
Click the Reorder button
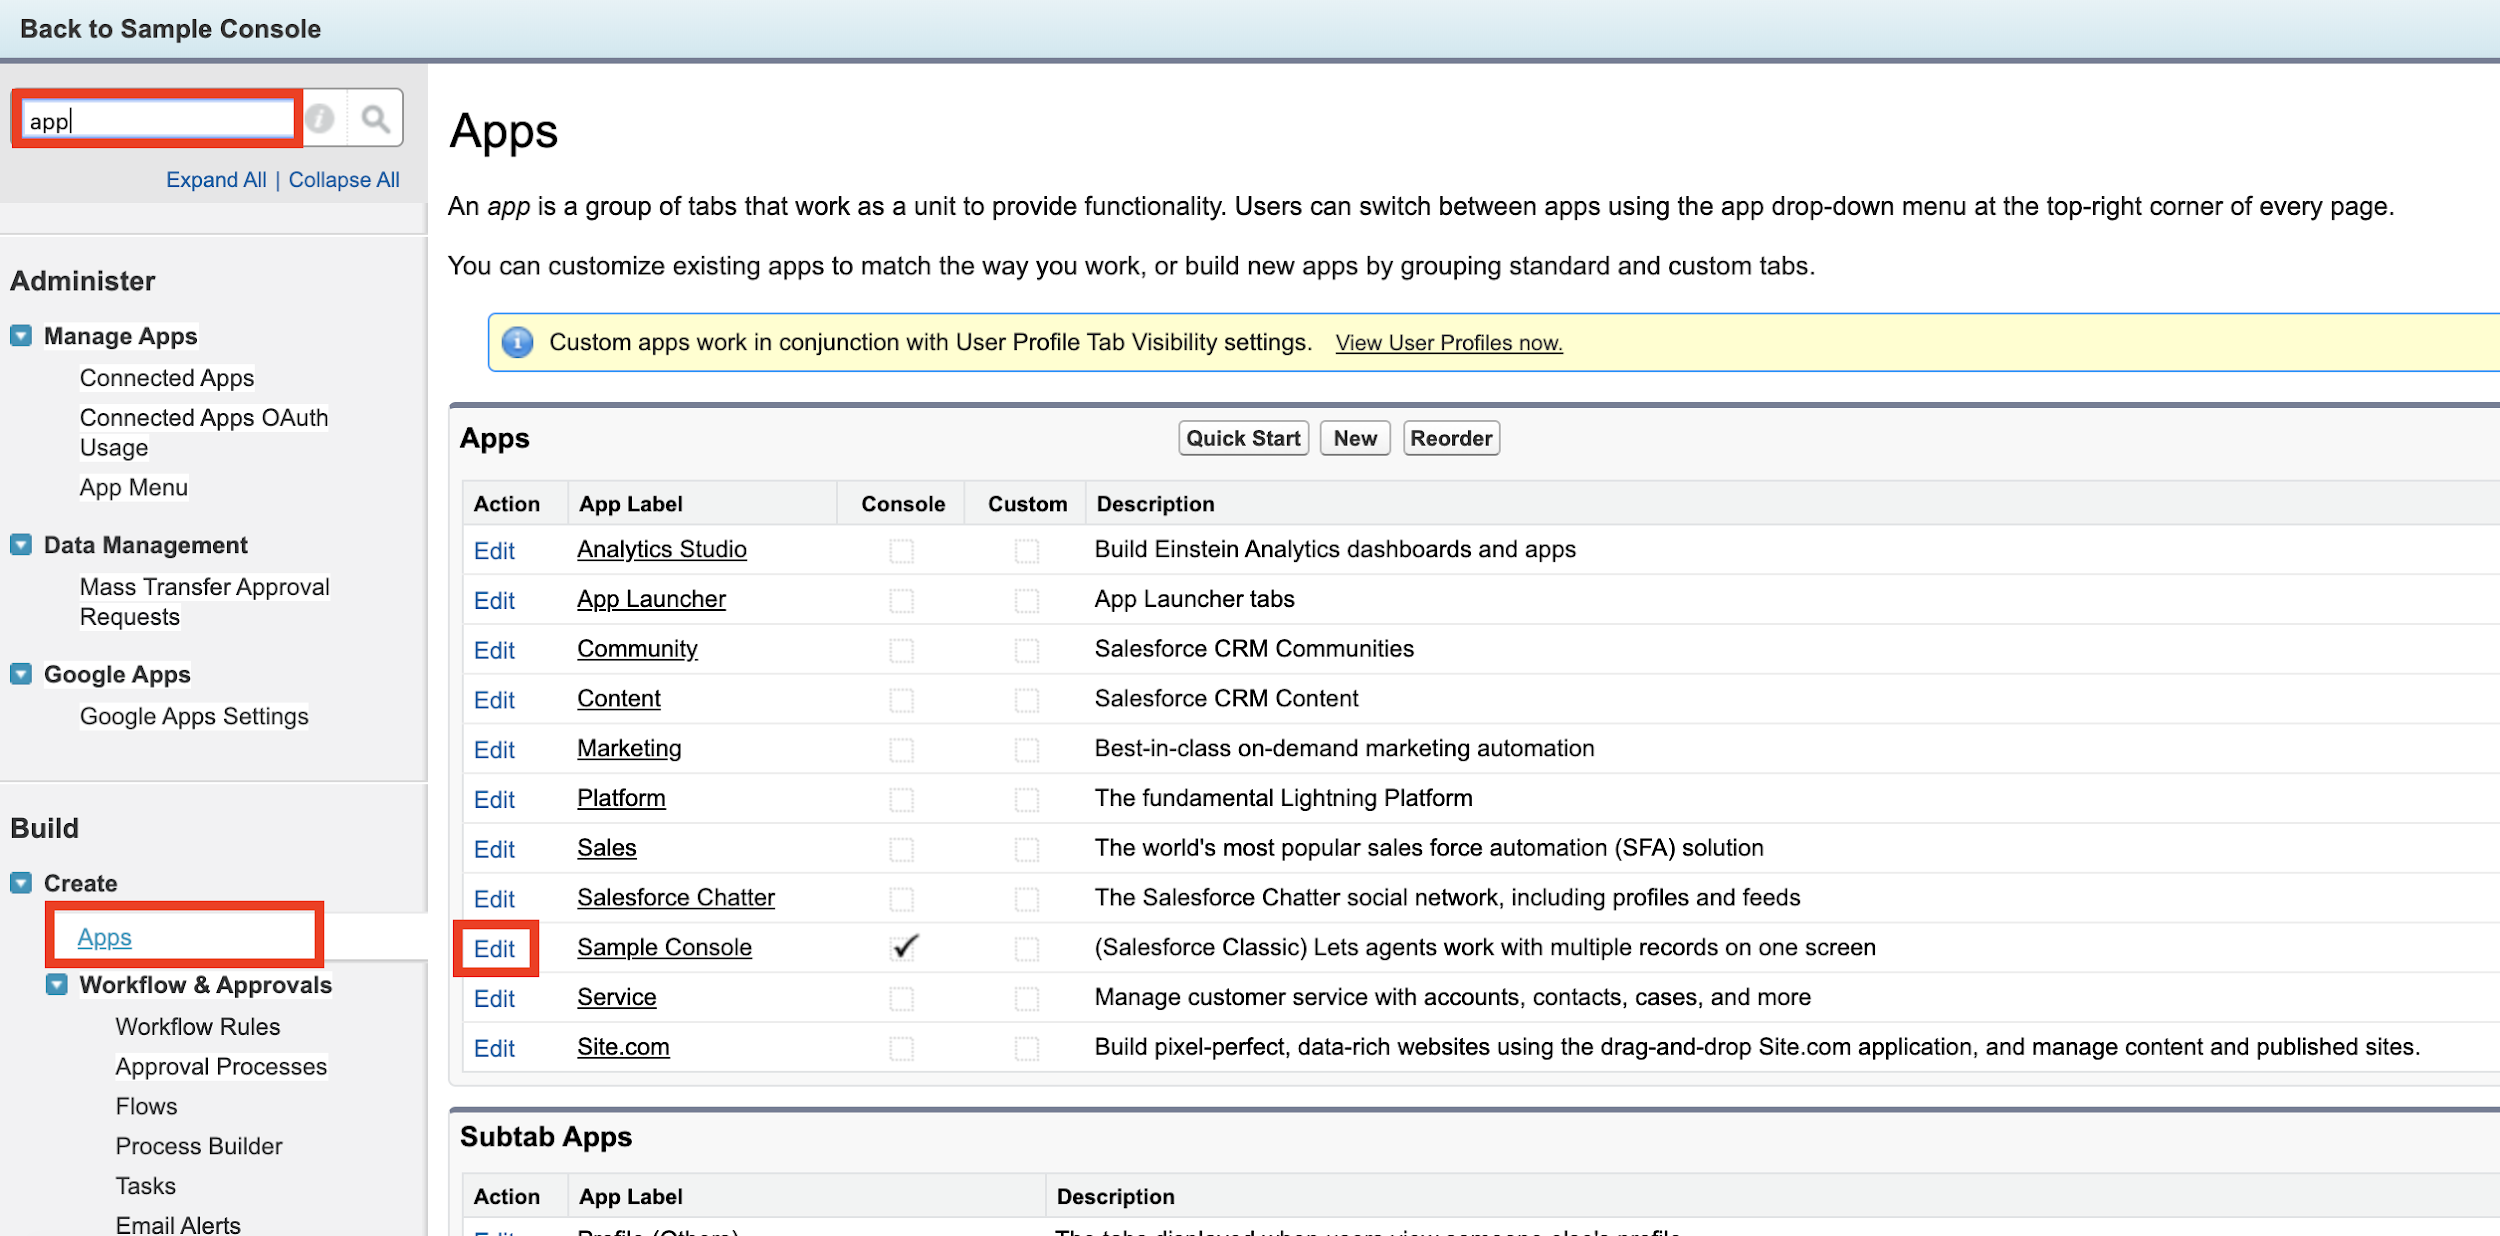click(x=1450, y=438)
